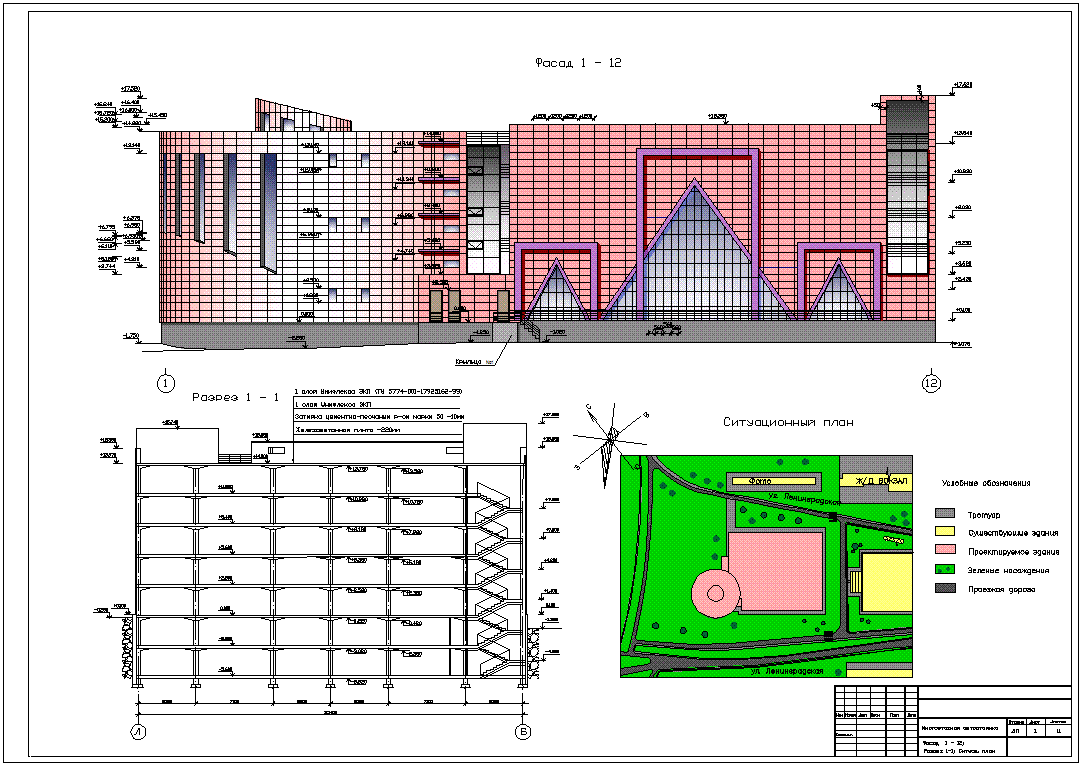Click the circular pink rotunda on site plan

tap(716, 592)
